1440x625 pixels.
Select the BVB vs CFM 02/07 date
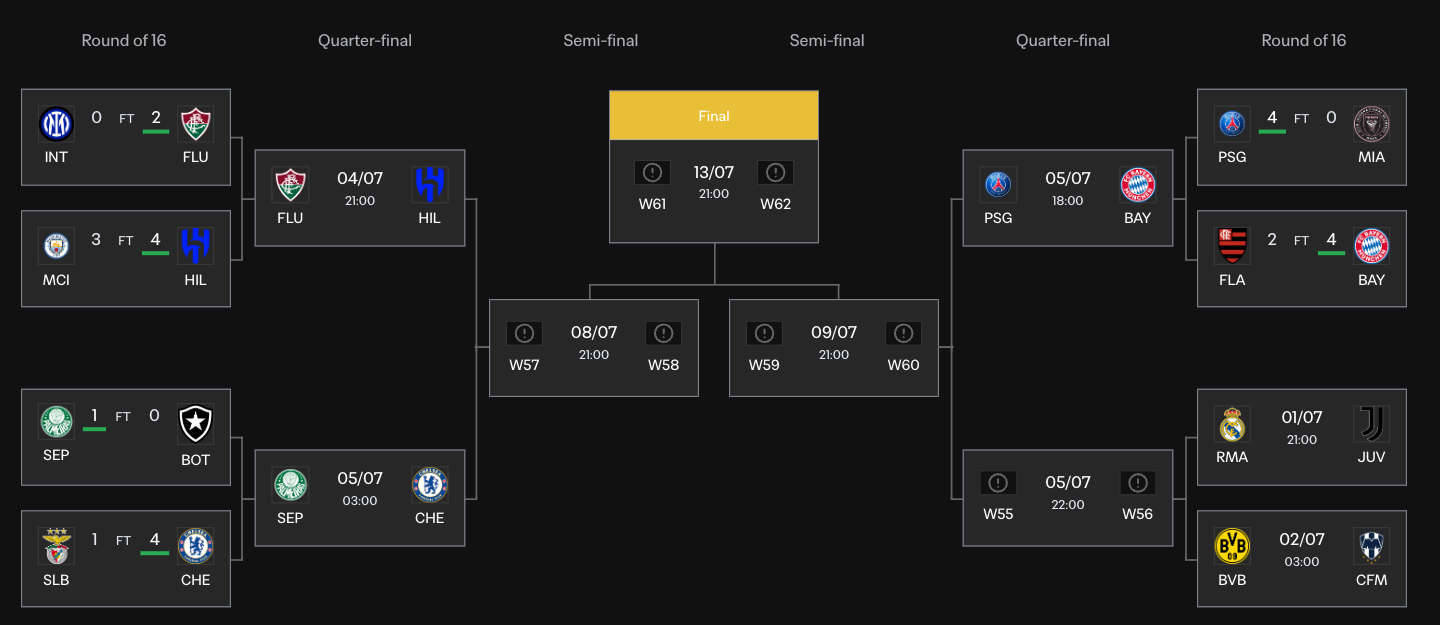click(x=1302, y=539)
